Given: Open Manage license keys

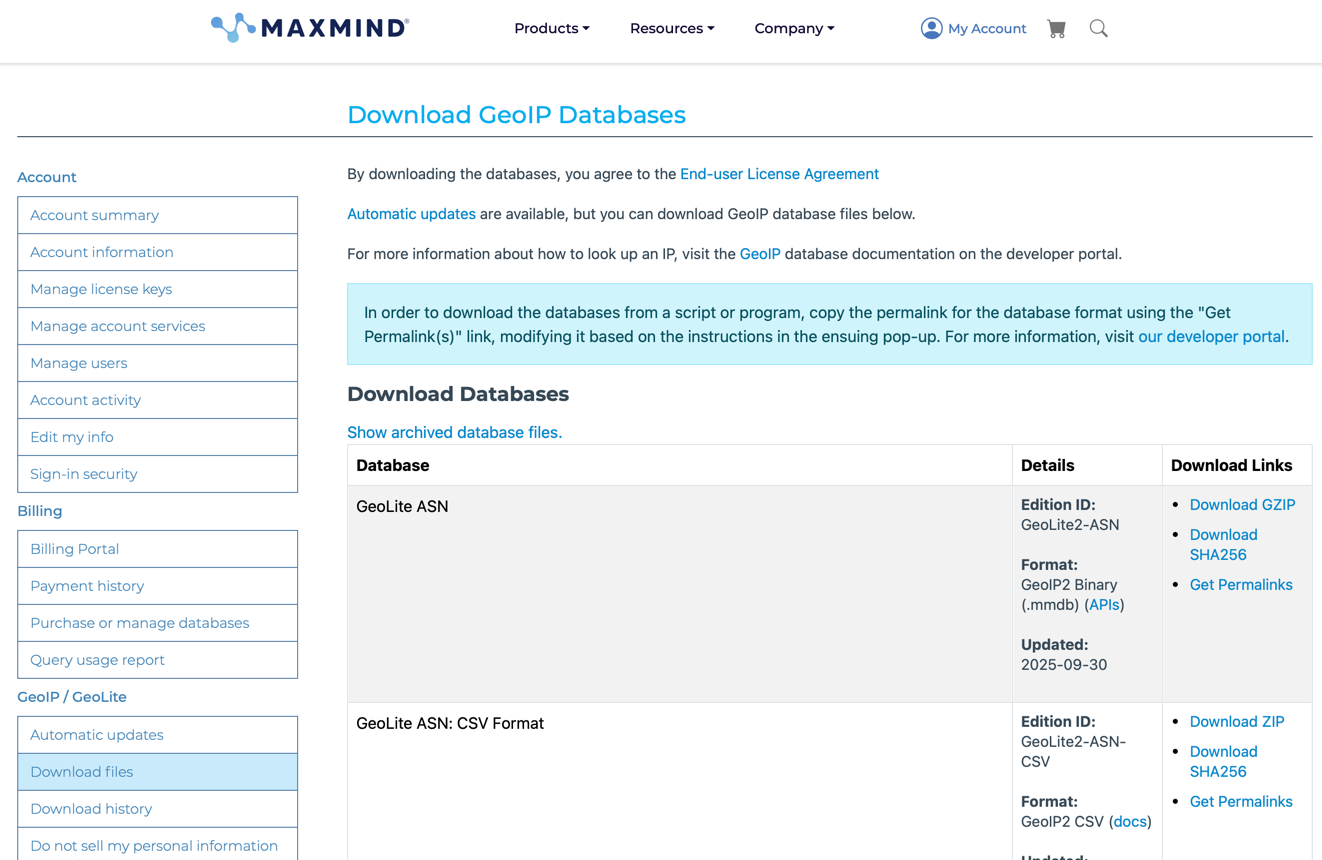Looking at the screenshot, I should [157, 289].
